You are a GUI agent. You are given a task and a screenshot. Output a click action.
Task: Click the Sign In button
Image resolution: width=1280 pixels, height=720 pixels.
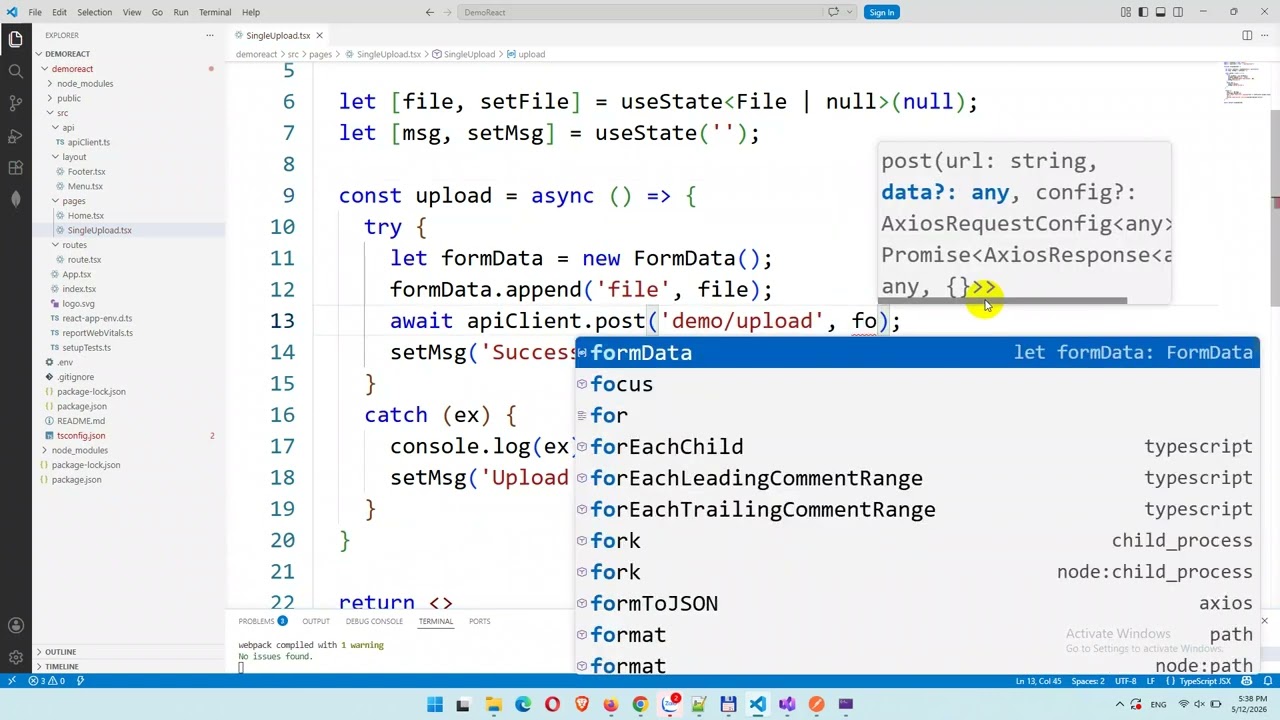click(881, 12)
